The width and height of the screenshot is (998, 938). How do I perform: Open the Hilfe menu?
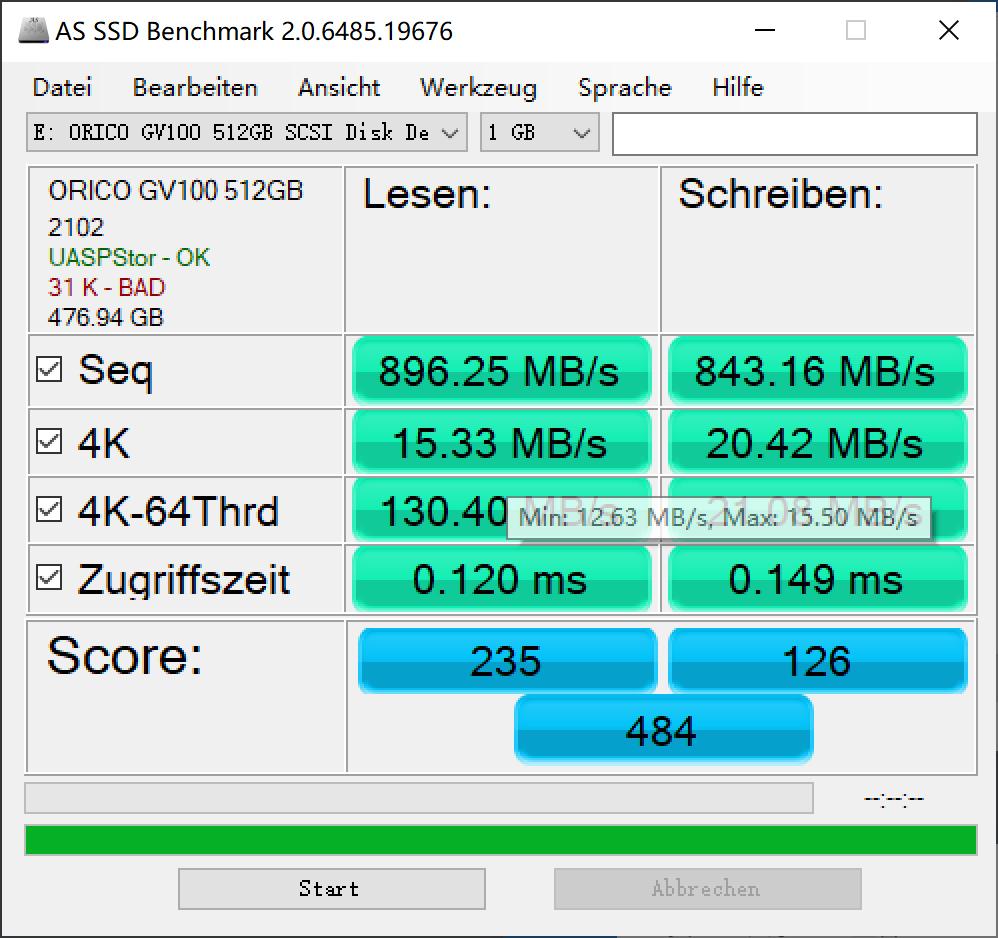(x=738, y=87)
